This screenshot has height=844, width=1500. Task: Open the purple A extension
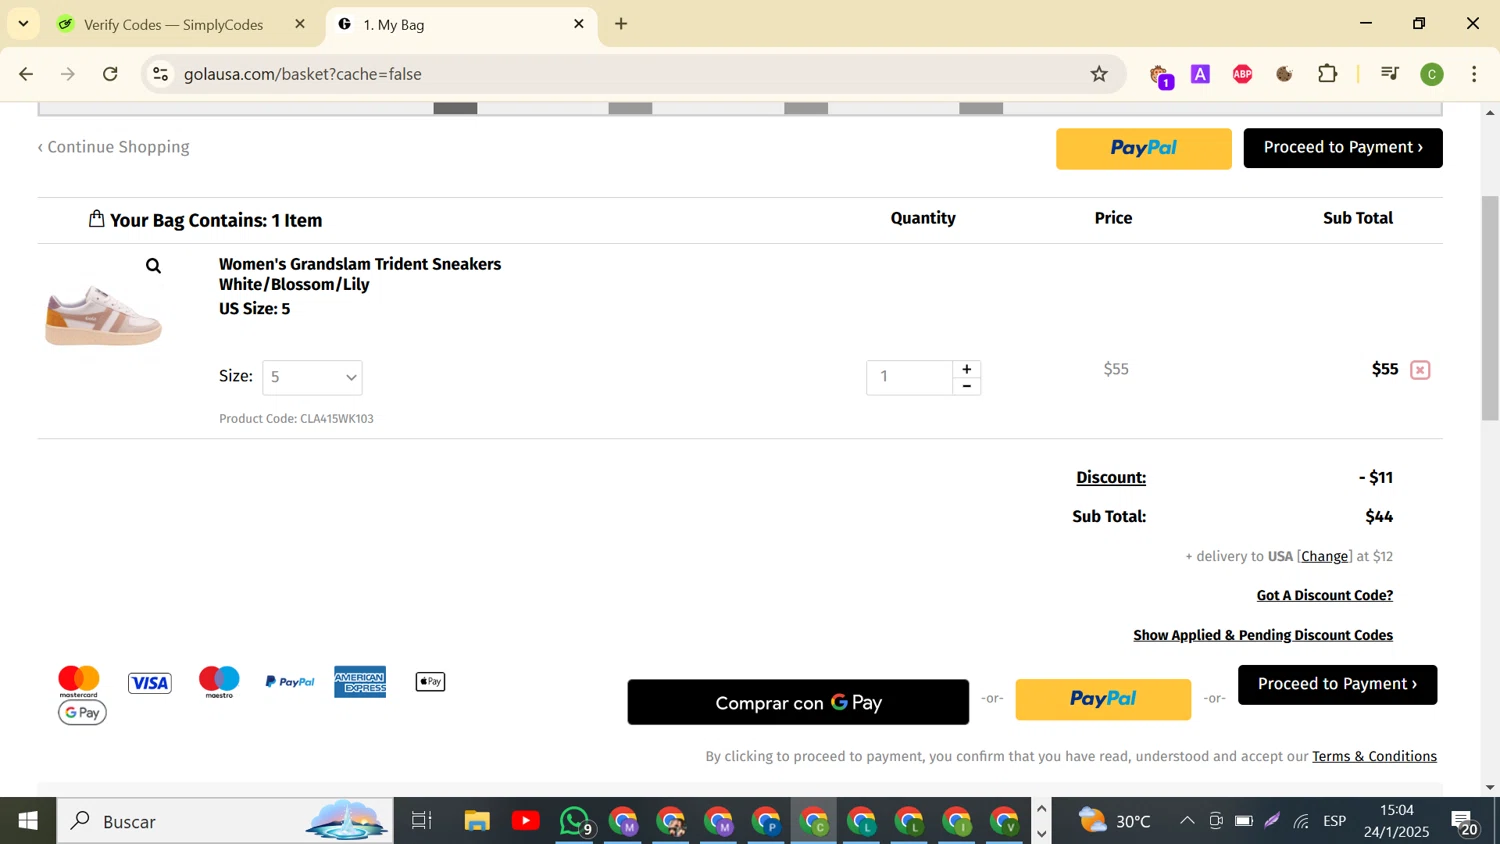pyautogui.click(x=1201, y=74)
